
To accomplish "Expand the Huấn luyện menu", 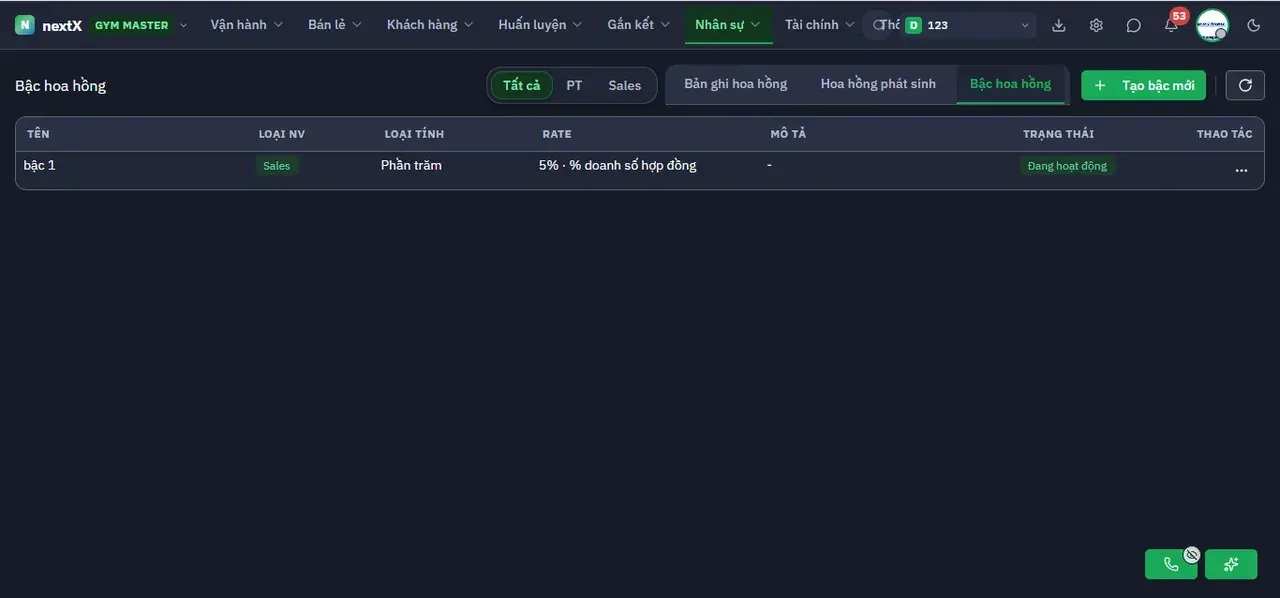I will [x=540, y=25].
